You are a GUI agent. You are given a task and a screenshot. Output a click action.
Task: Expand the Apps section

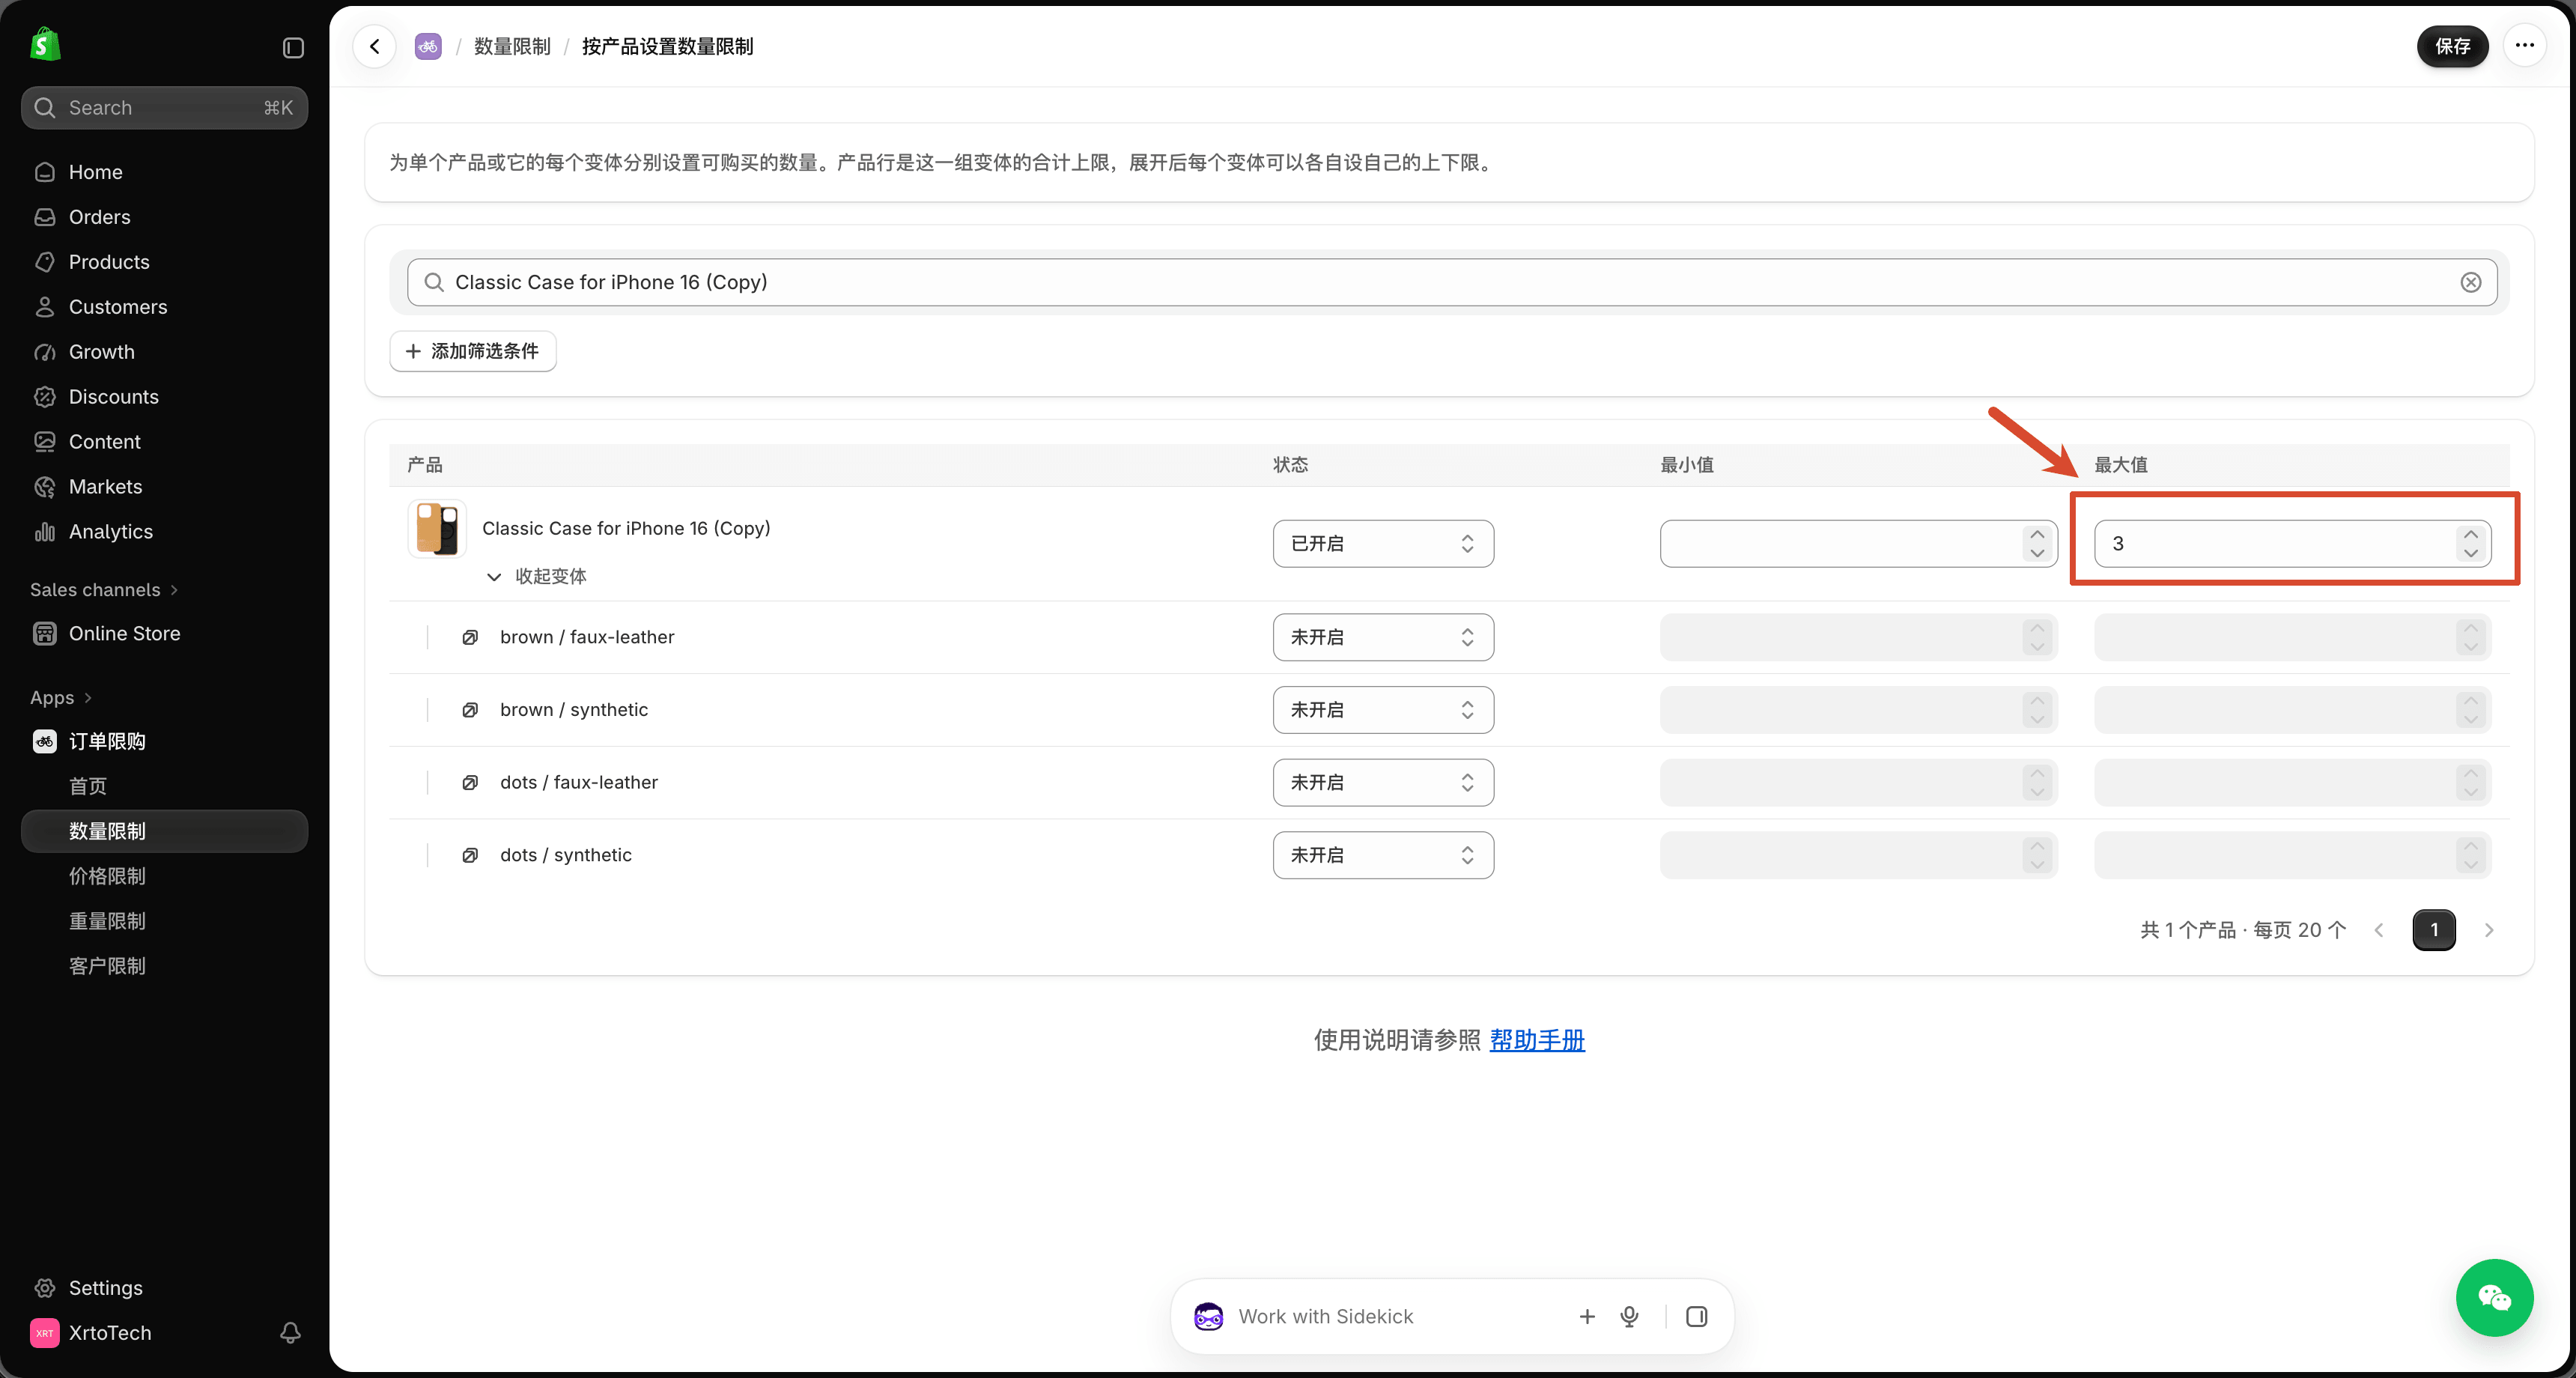tap(61, 698)
